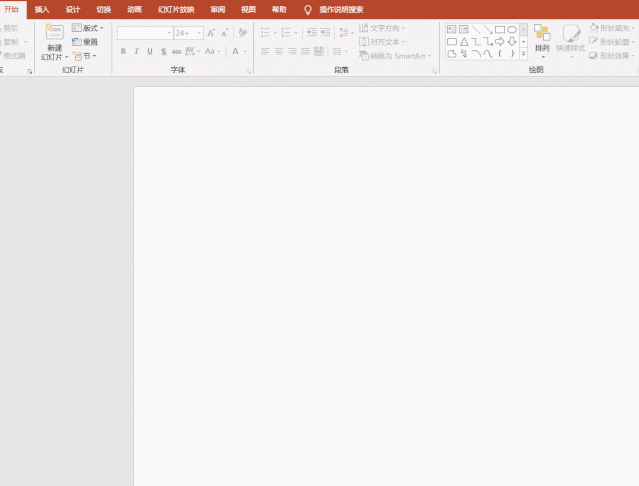This screenshot has height=486, width=639.
Task: Click the increase font size icon
Action: tap(211, 33)
